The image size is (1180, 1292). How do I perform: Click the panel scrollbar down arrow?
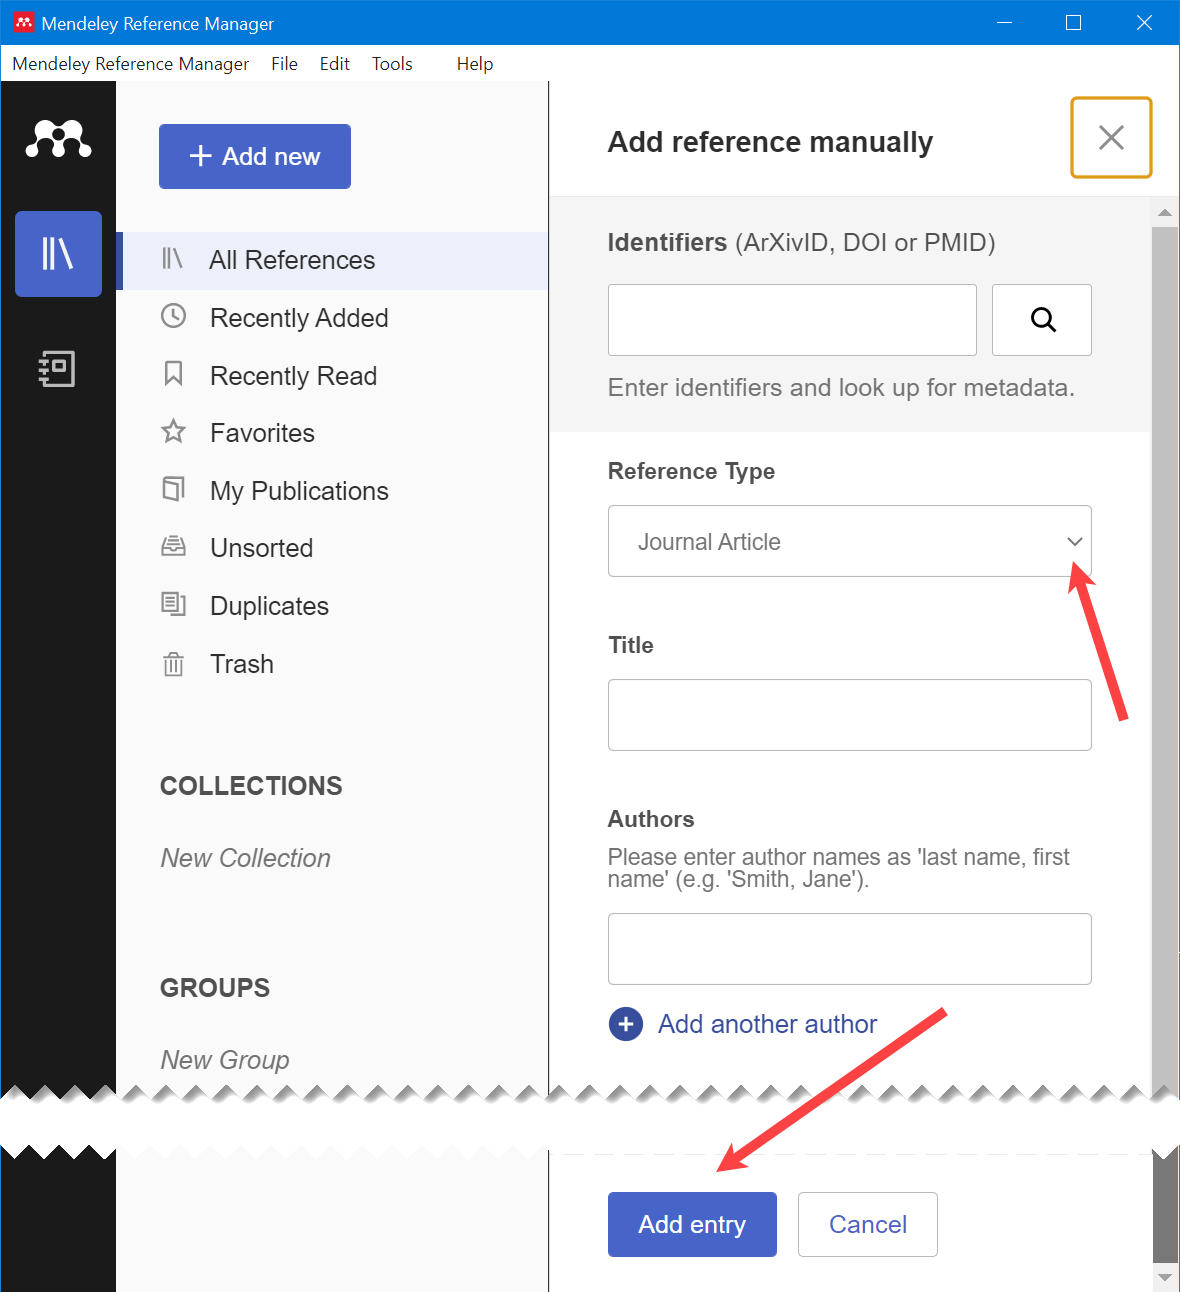(x=1165, y=1277)
